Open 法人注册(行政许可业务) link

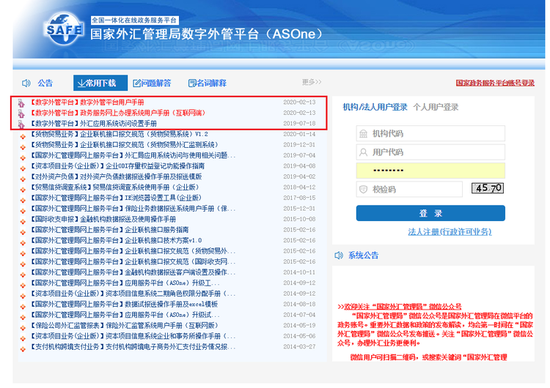449,232
